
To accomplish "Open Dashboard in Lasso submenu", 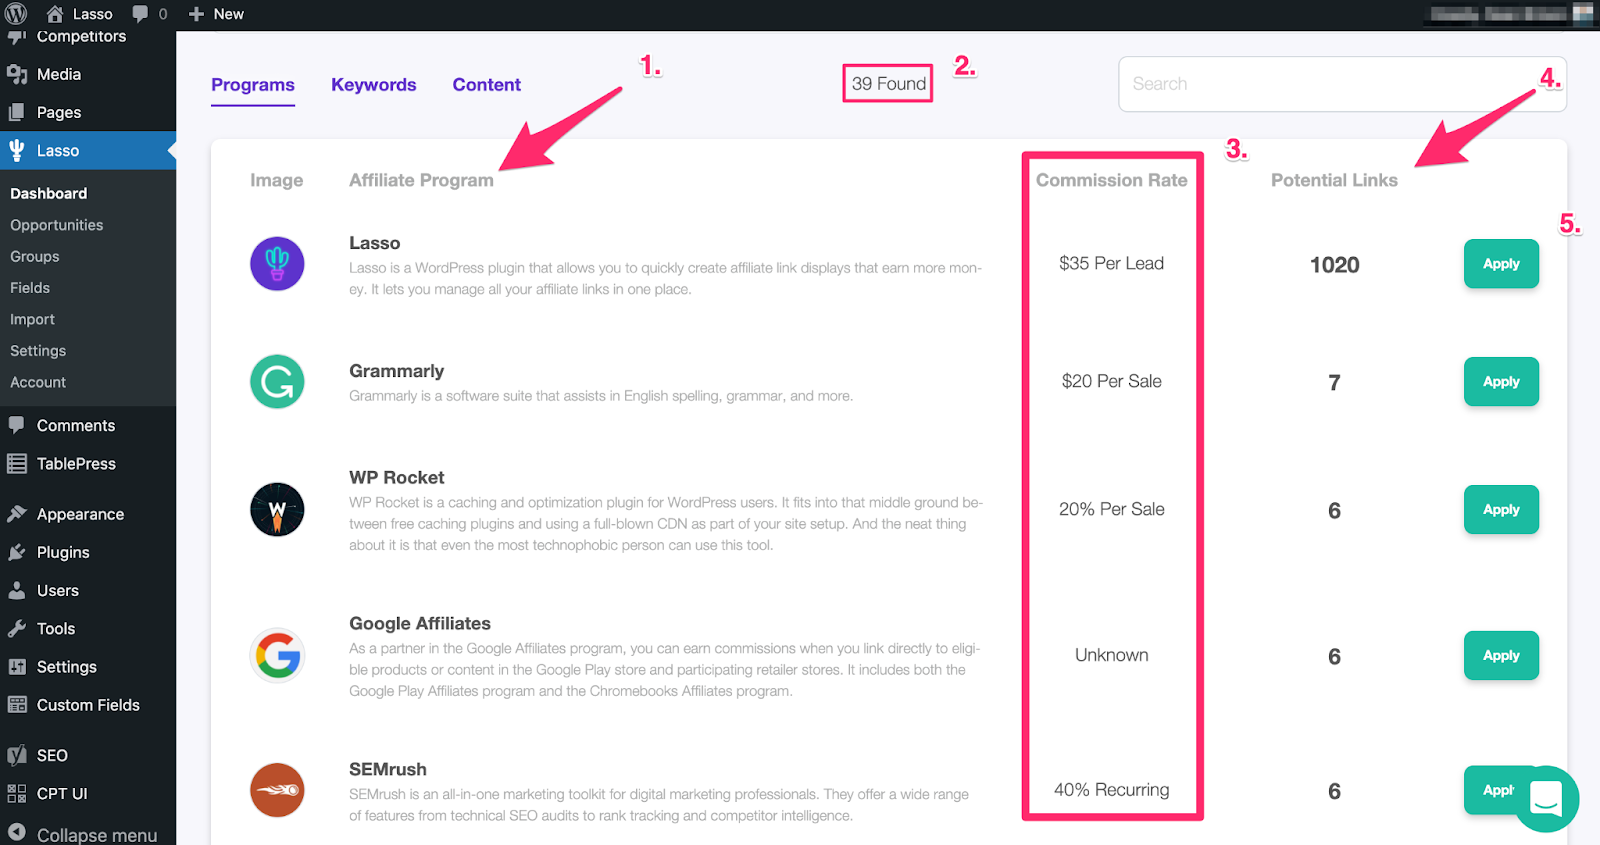I will (49, 193).
